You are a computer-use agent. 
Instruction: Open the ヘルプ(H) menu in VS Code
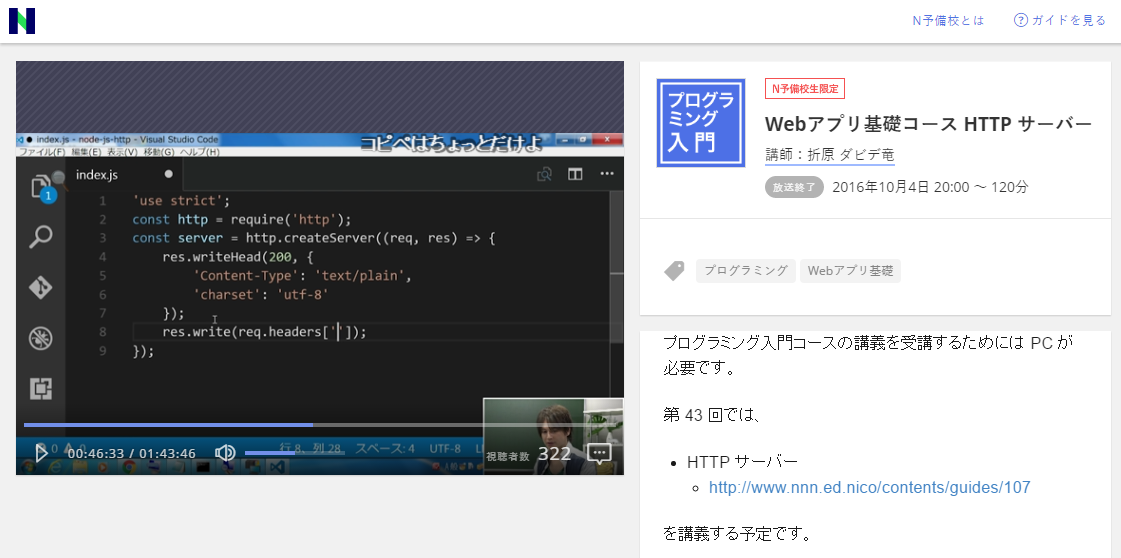(199, 152)
